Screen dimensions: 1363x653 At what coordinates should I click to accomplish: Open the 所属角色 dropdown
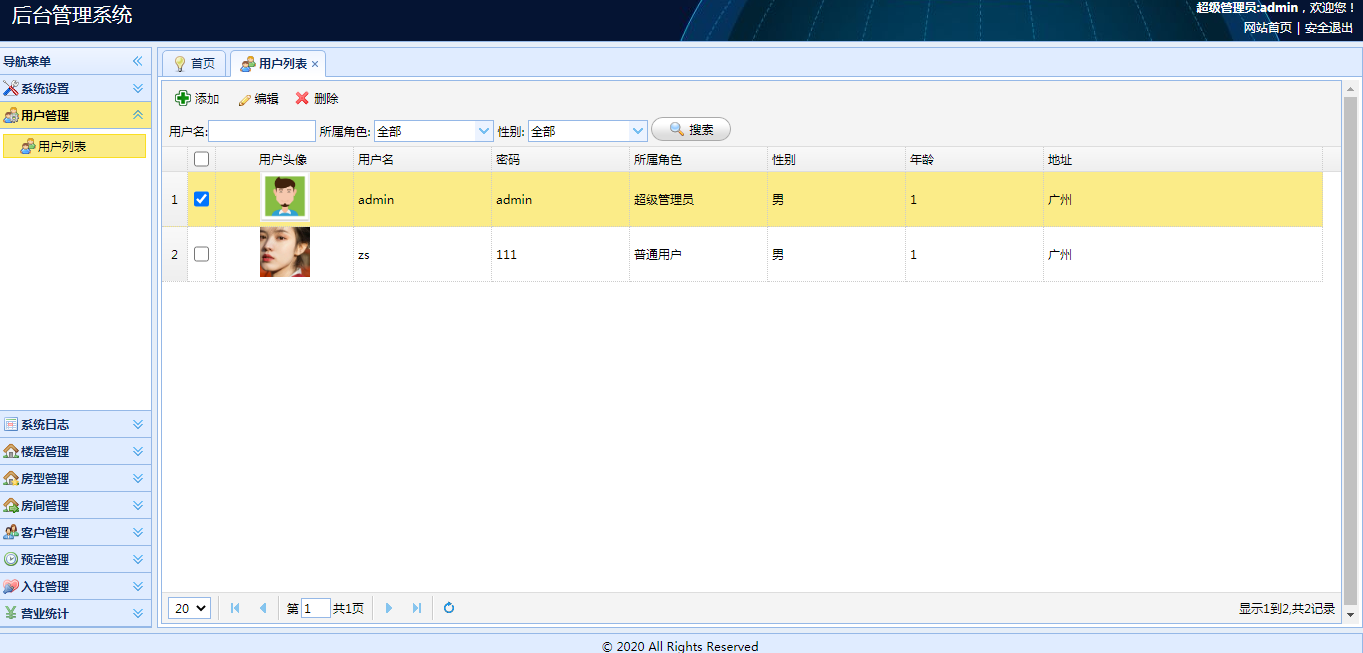coord(485,131)
